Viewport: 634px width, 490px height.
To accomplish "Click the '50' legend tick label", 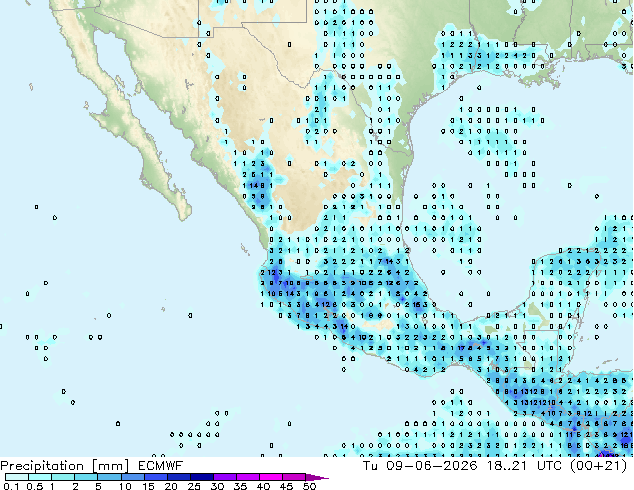I will (310, 486).
